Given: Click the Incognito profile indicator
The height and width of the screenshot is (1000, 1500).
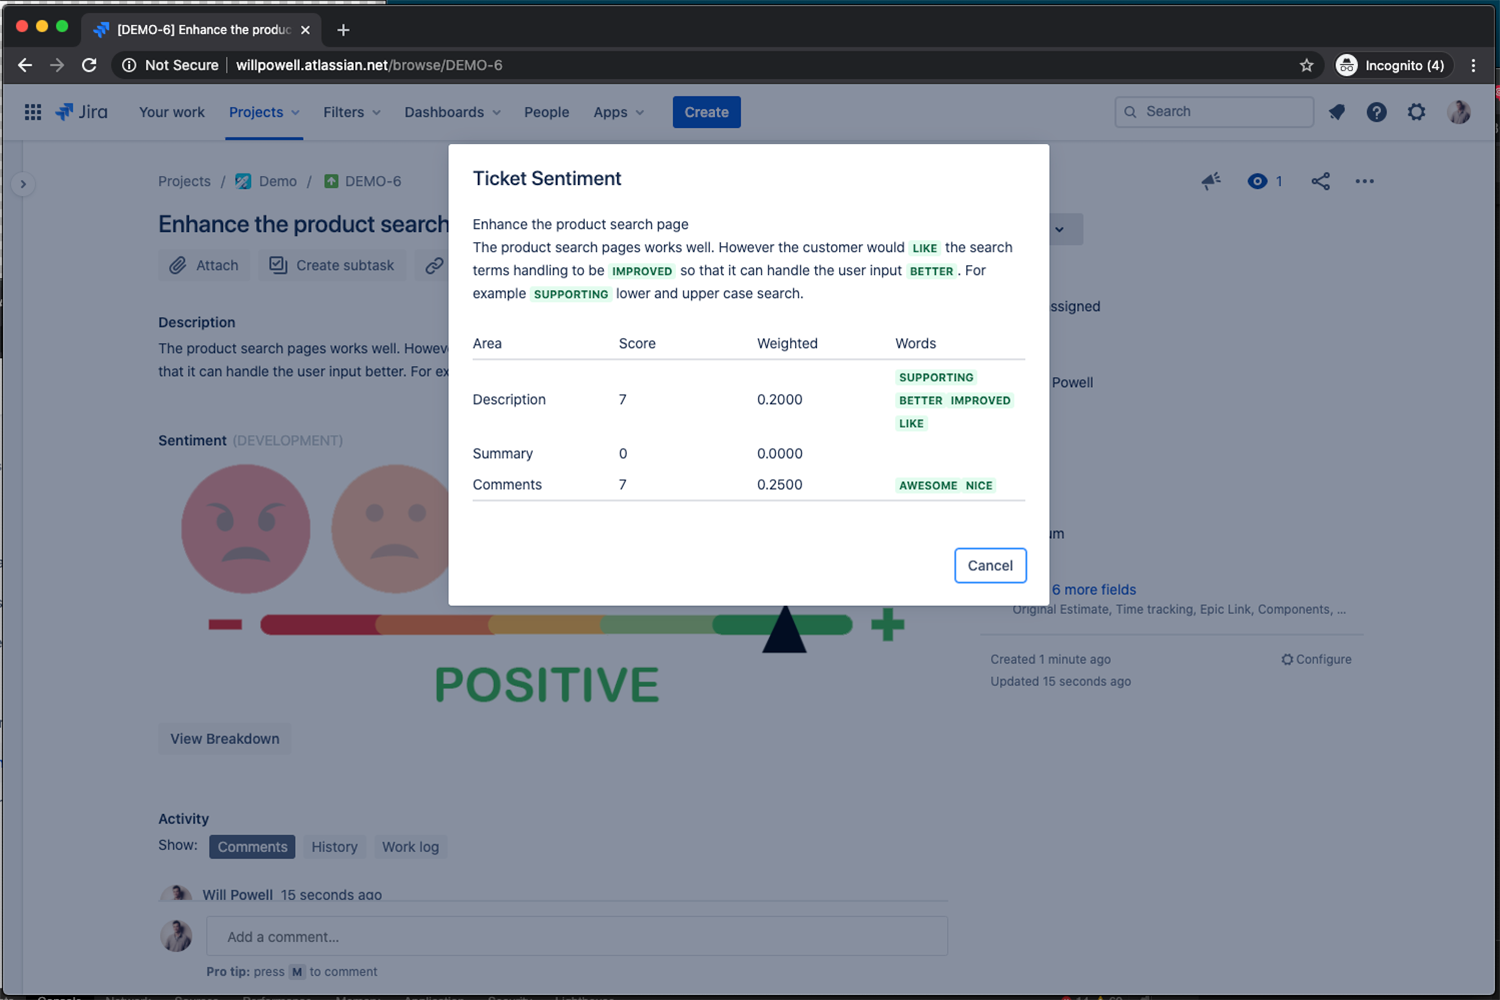Looking at the screenshot, I should (x=1391, y=65).
